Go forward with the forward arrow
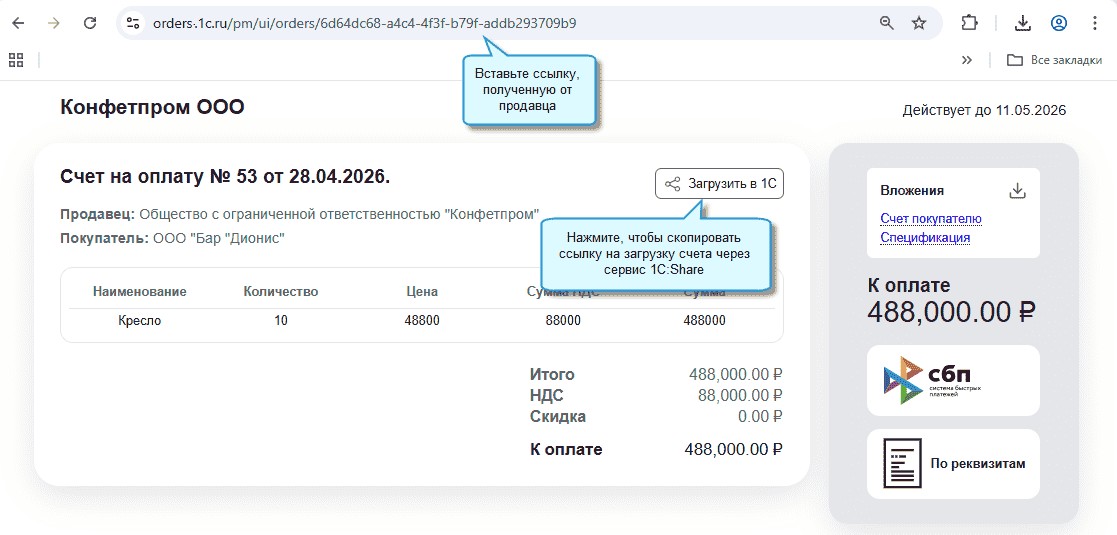This screenshot has height=535, width=1117. click(x=53, y=23)
